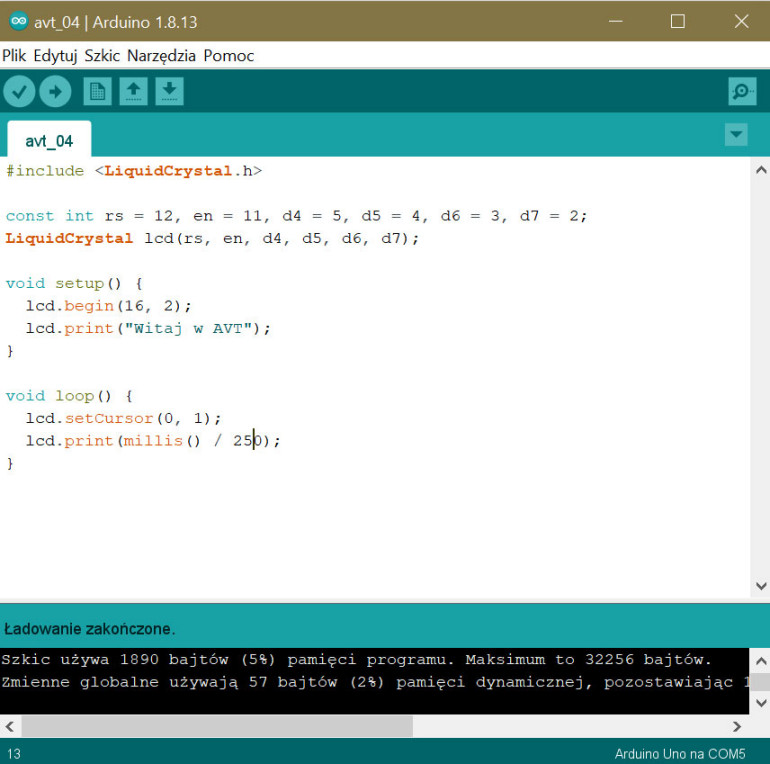This screenshot has height=764, width=770.
Task: Close the Arduino window
Action: tap(741, 21)
